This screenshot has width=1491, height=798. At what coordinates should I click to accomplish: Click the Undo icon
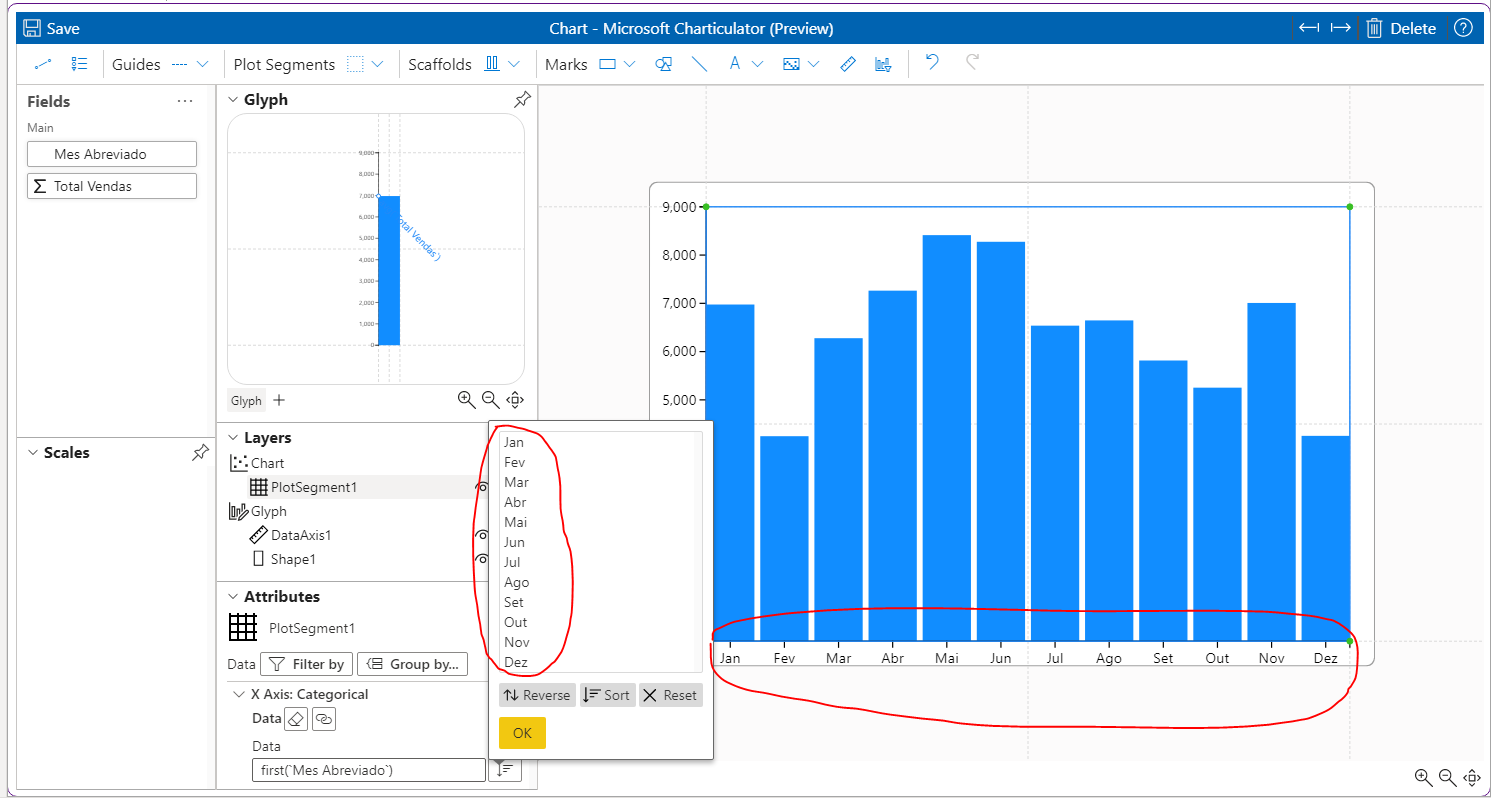click(x=931, y=62)
